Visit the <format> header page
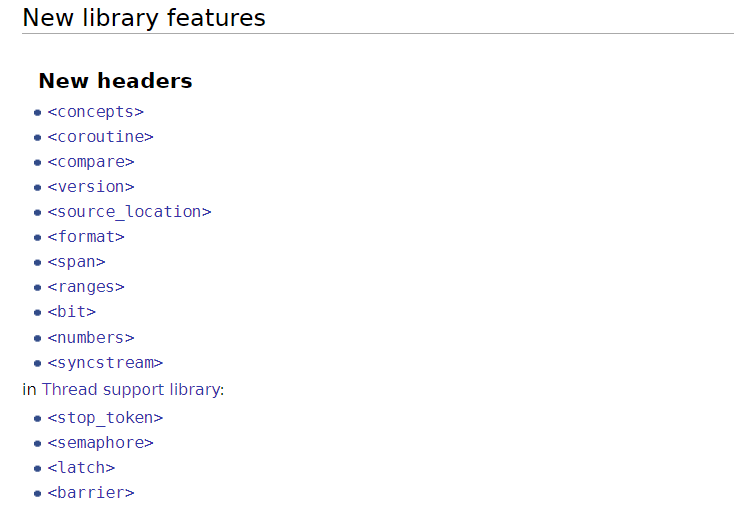The width and height of the screenshot is (734, 521). (x=86, y=237)
